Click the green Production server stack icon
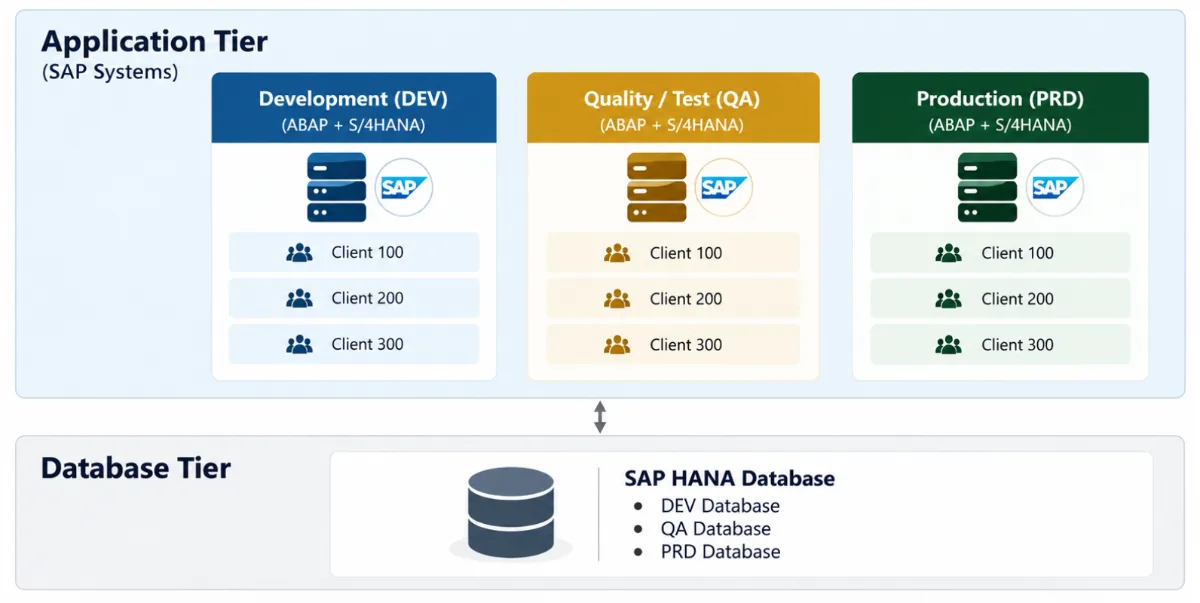This screenshot has width=1200, height=603. pyautogui.click(x=987, y=187)
